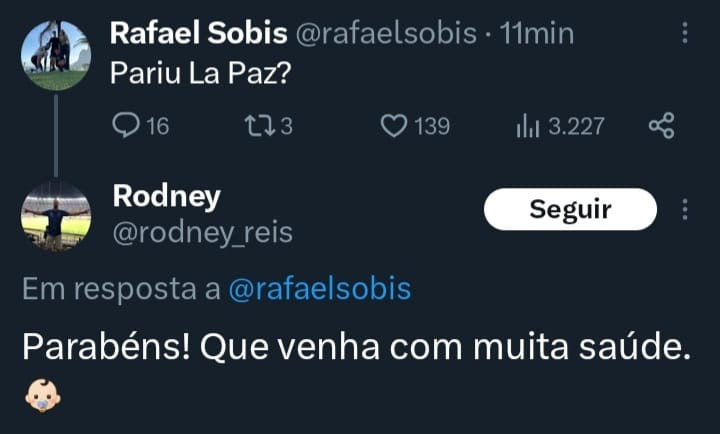The height and width of the screenshot is (434, 720).
Task: Open Rodney's profile picture
Action: (x=56, y=214)
